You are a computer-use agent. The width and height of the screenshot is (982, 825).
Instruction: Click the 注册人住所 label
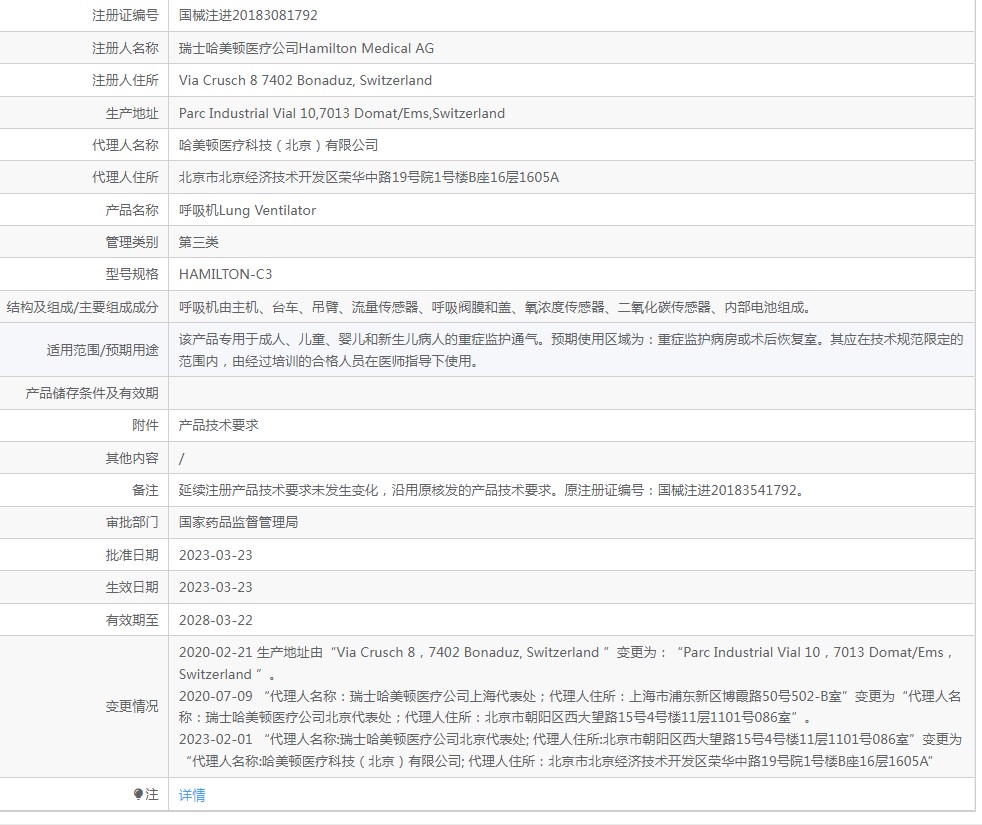tap(125, 80)
